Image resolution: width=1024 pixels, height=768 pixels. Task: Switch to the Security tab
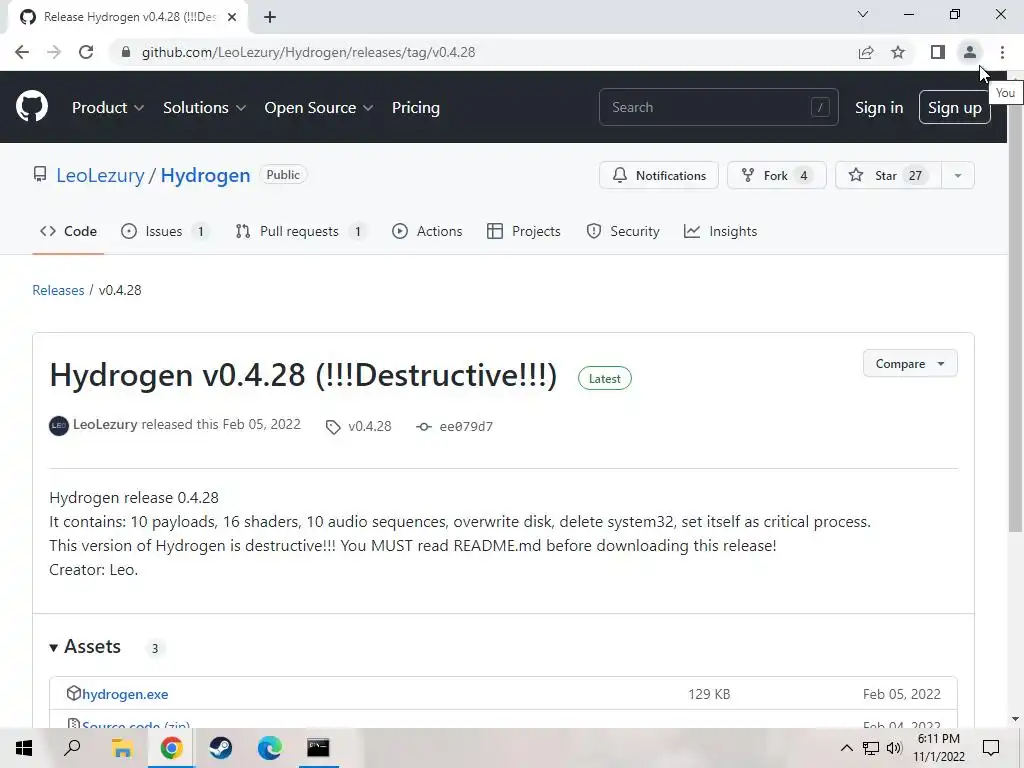coord(623,231)
